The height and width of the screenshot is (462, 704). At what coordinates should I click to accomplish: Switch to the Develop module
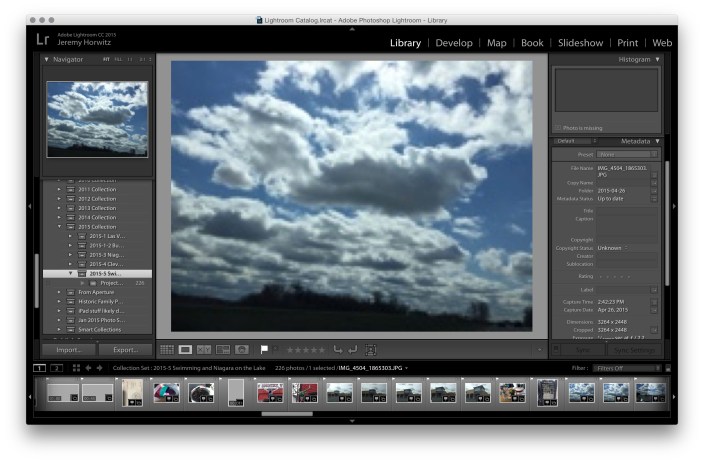[453, 43]
